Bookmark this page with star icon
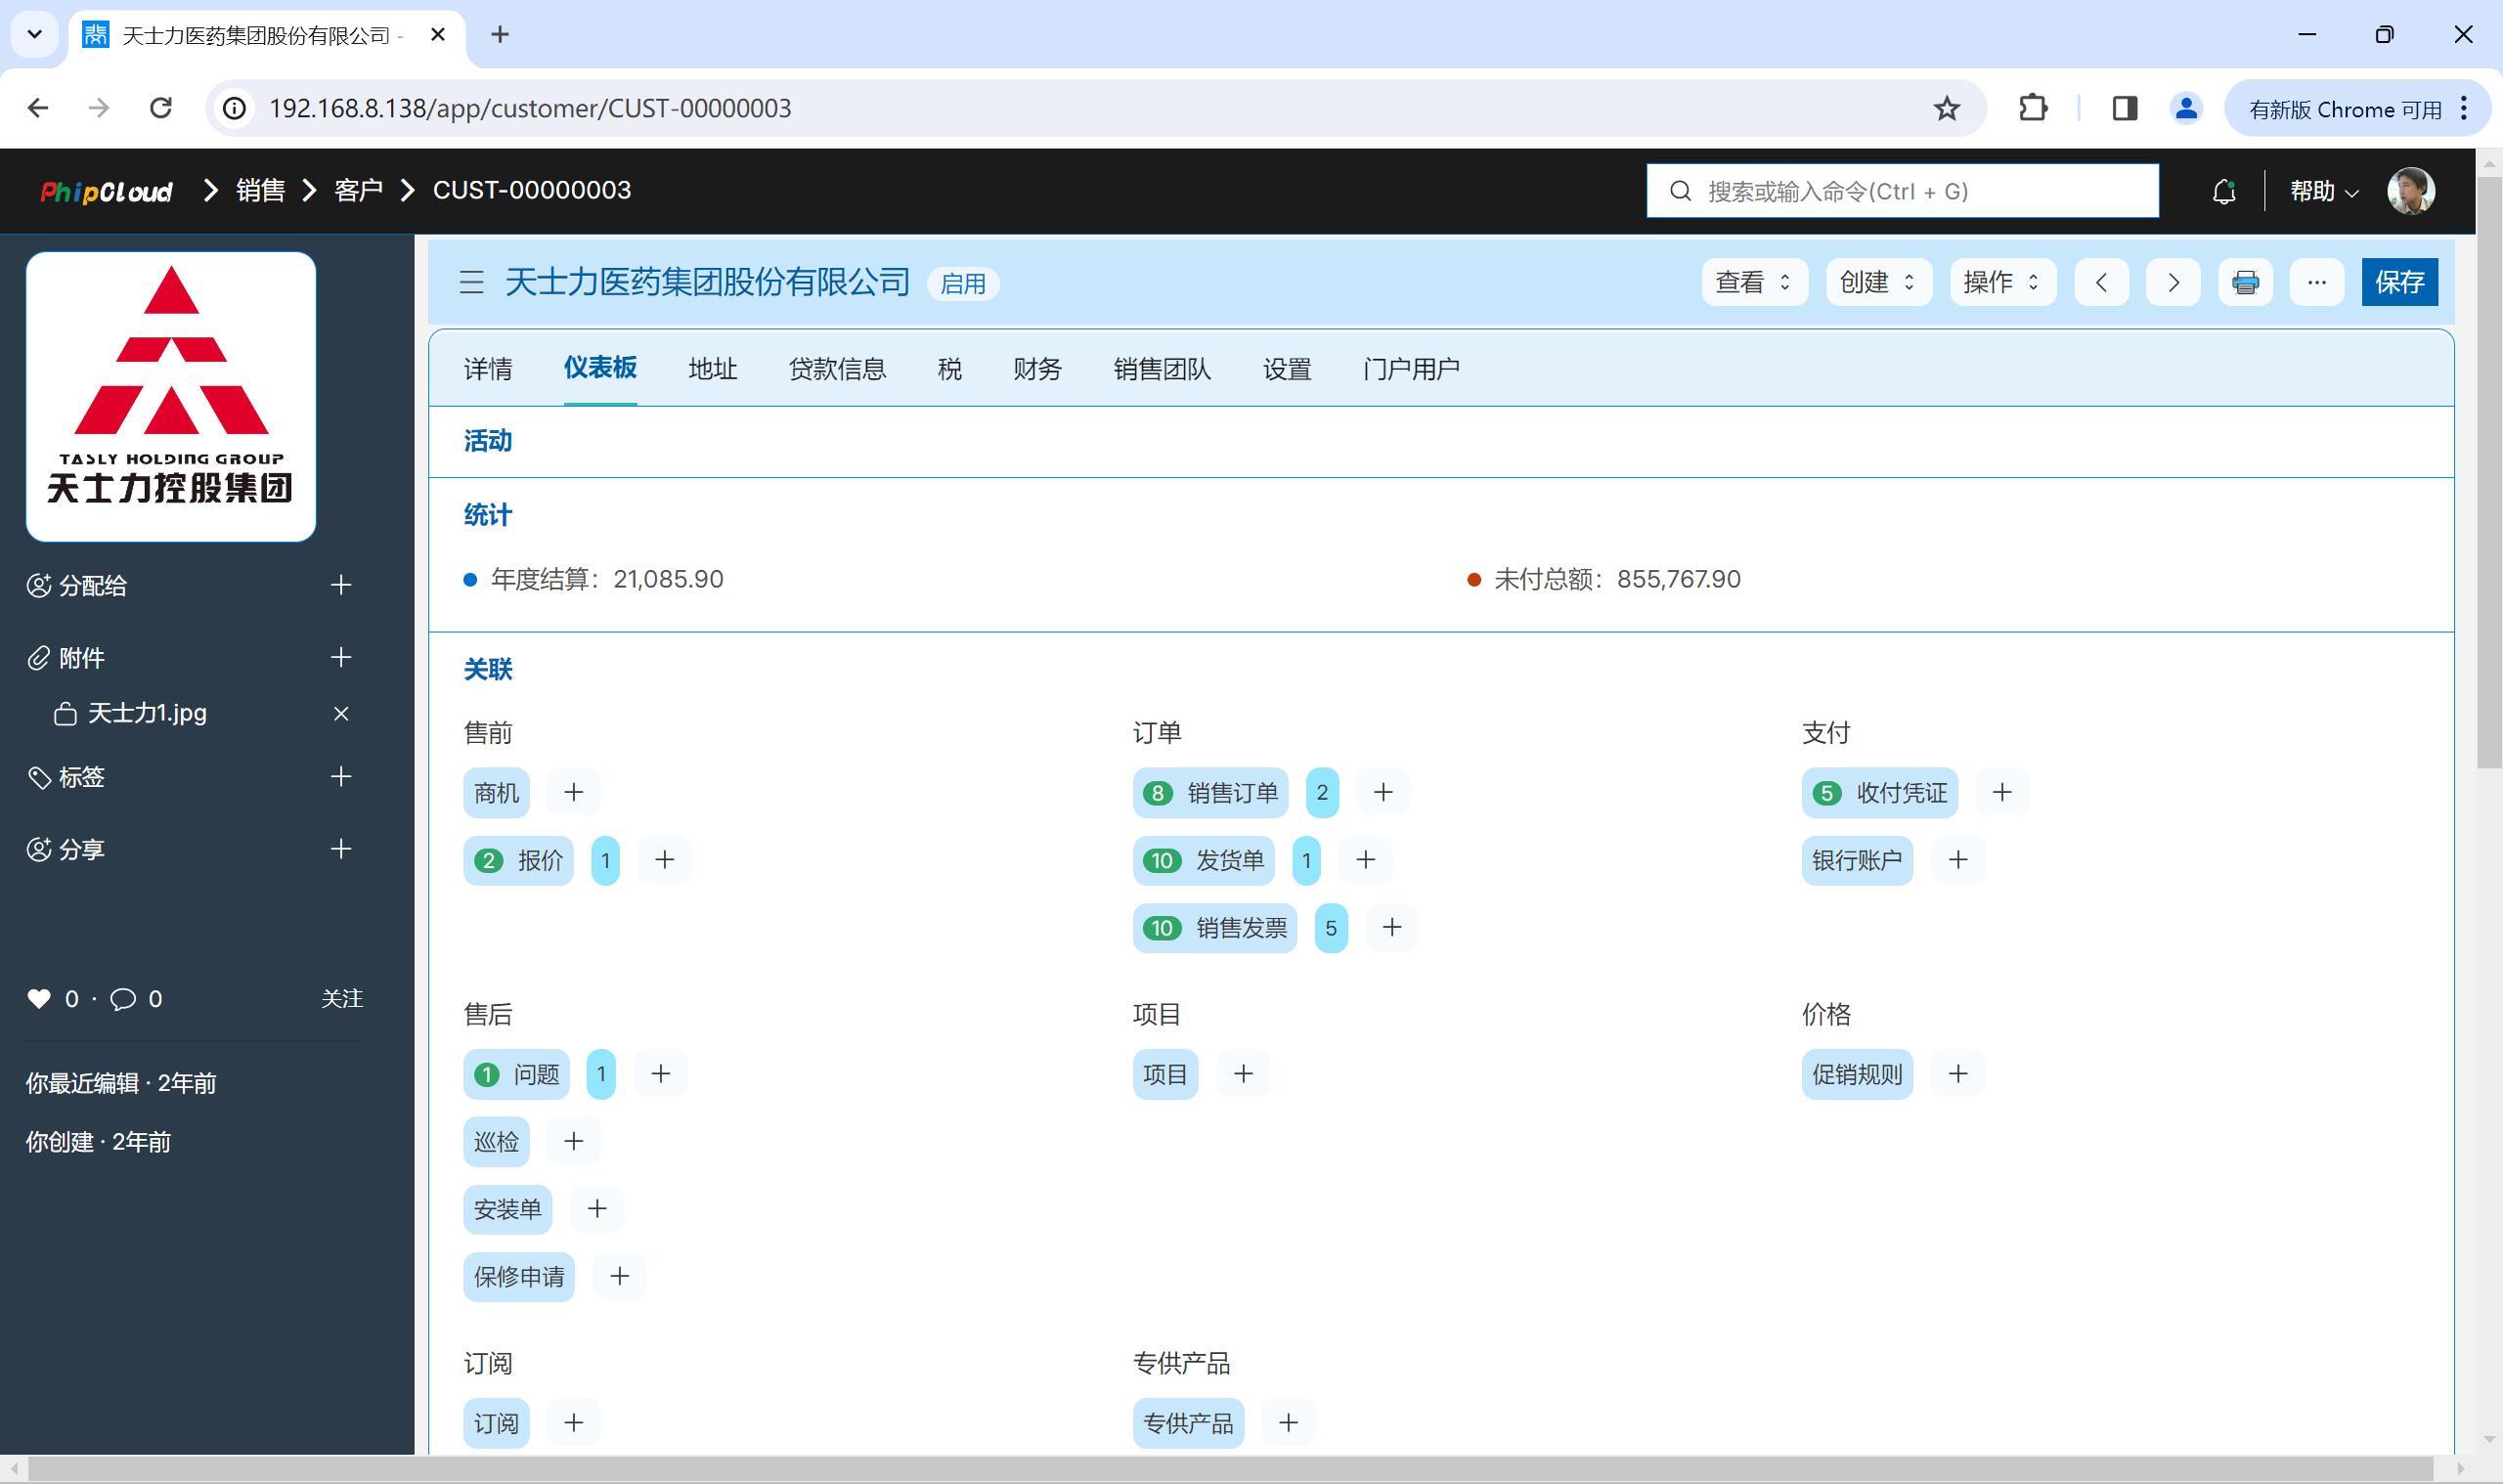This screenshot has width=2503, height=1484. point(1946,108)
